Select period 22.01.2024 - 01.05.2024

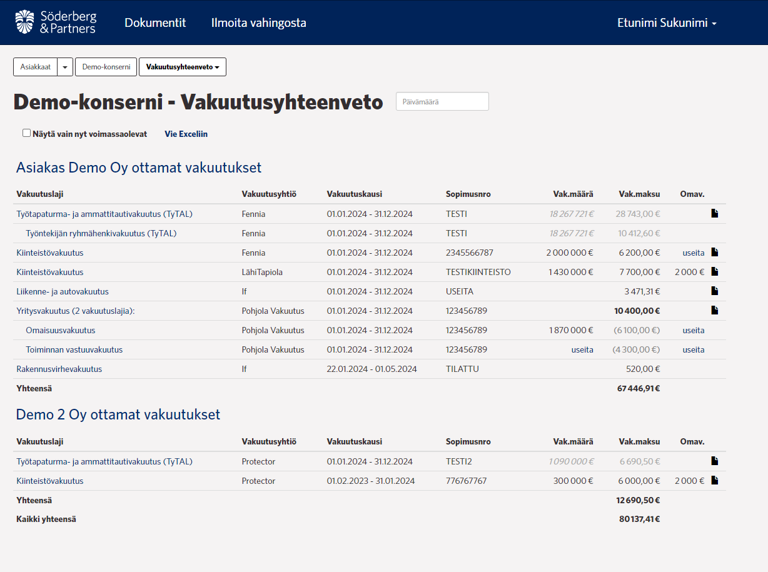(372, 369)
